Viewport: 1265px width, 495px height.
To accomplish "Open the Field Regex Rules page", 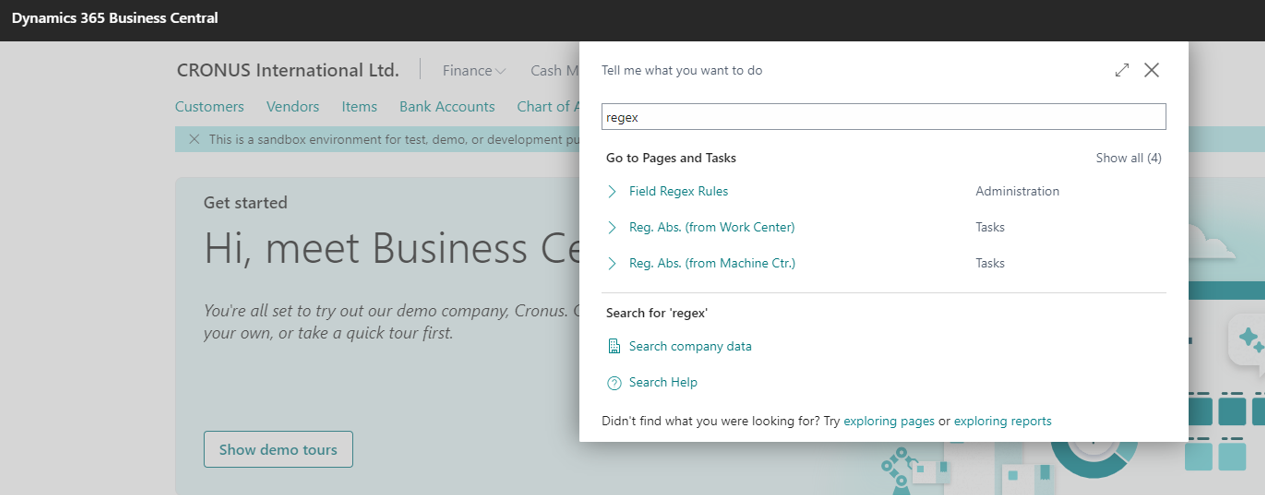I will [678, 191].
